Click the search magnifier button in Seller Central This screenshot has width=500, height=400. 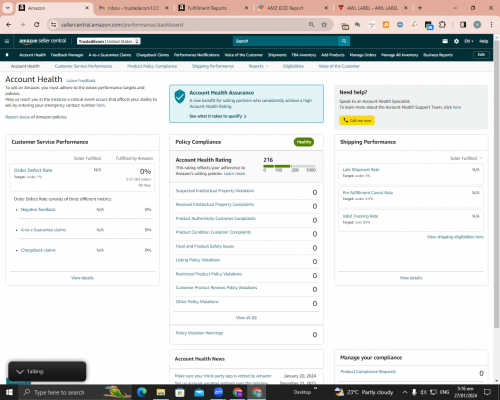[x=344, y=41]
